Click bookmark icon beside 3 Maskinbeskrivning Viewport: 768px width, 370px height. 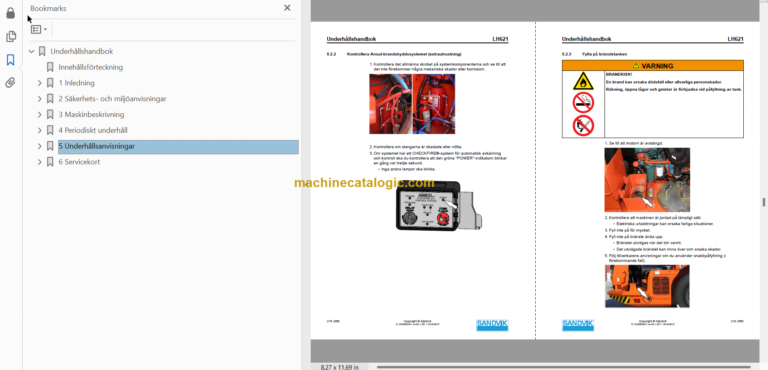point(50,114)
